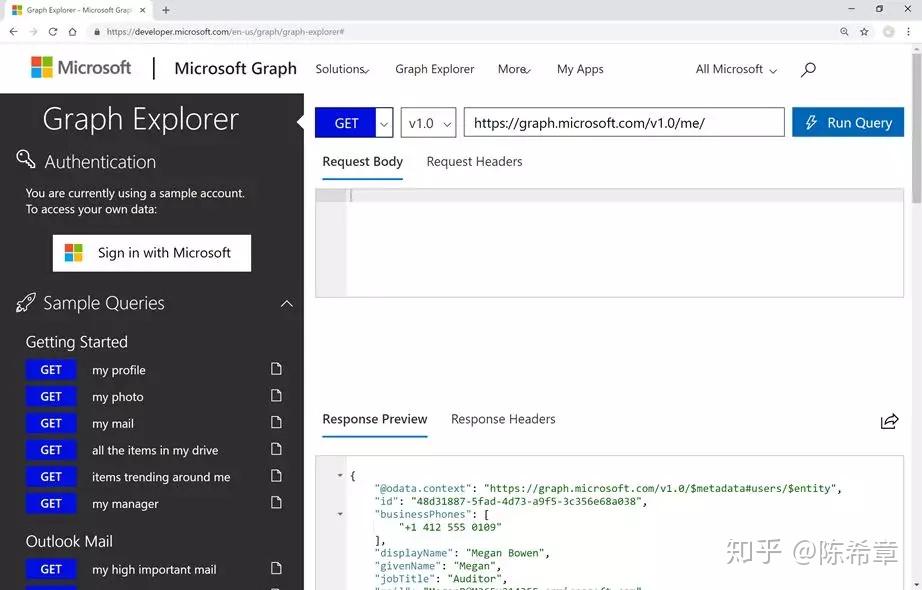Switch to the Response Headers tab
This screenshot has height=590, width=922.
[503, 419]
